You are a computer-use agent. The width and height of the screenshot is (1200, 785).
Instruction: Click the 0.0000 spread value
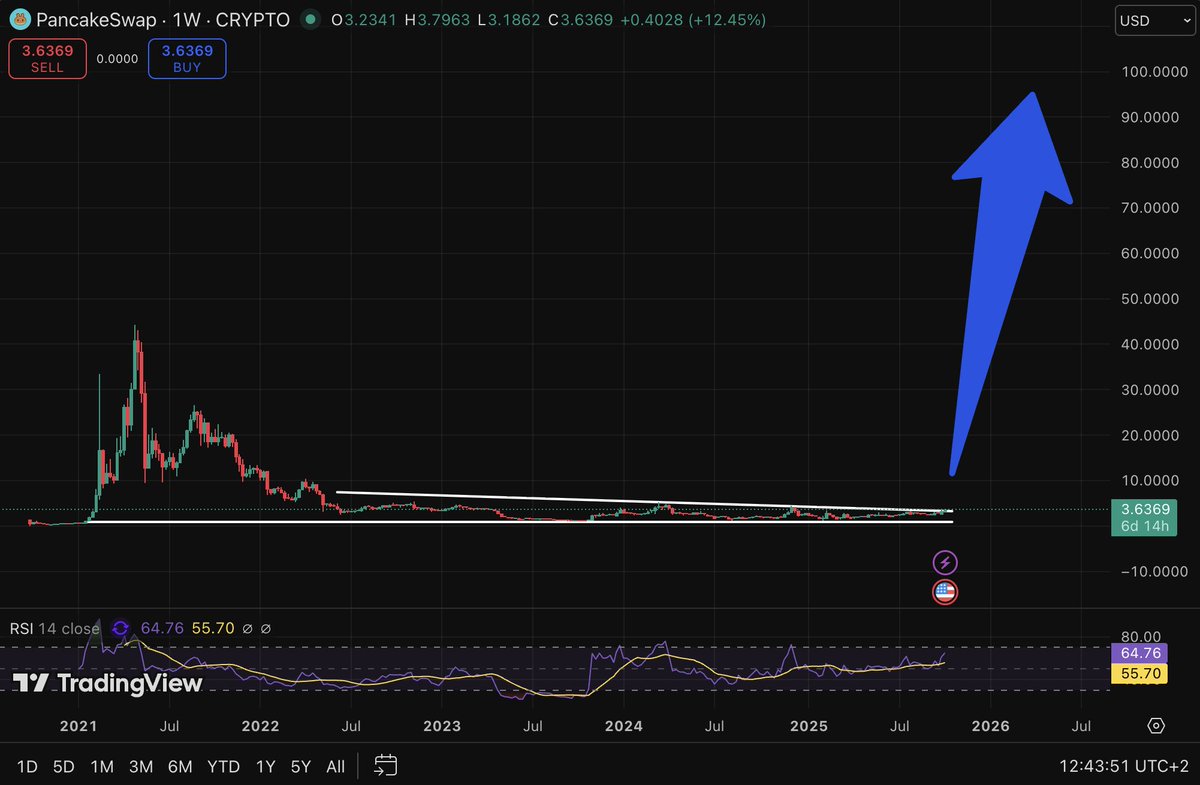(117, 59)
